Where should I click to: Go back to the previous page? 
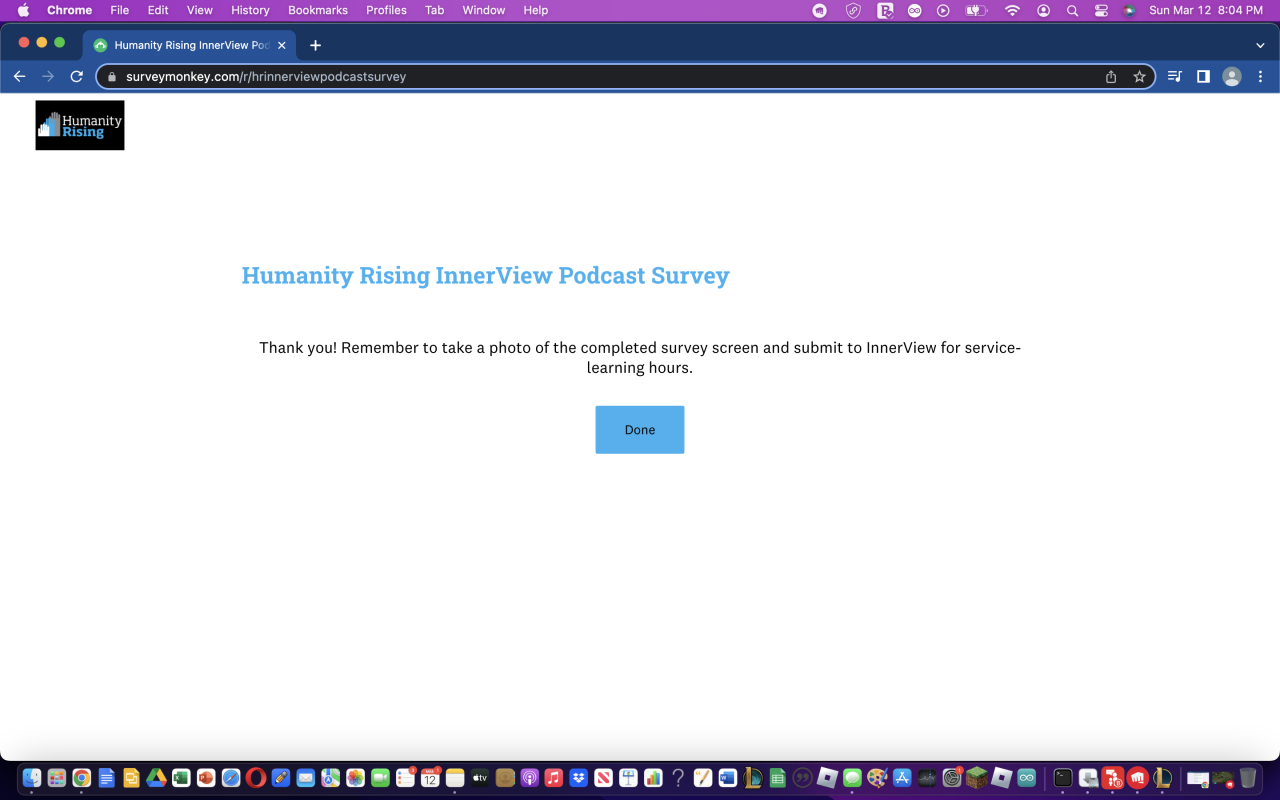[19, 77]
